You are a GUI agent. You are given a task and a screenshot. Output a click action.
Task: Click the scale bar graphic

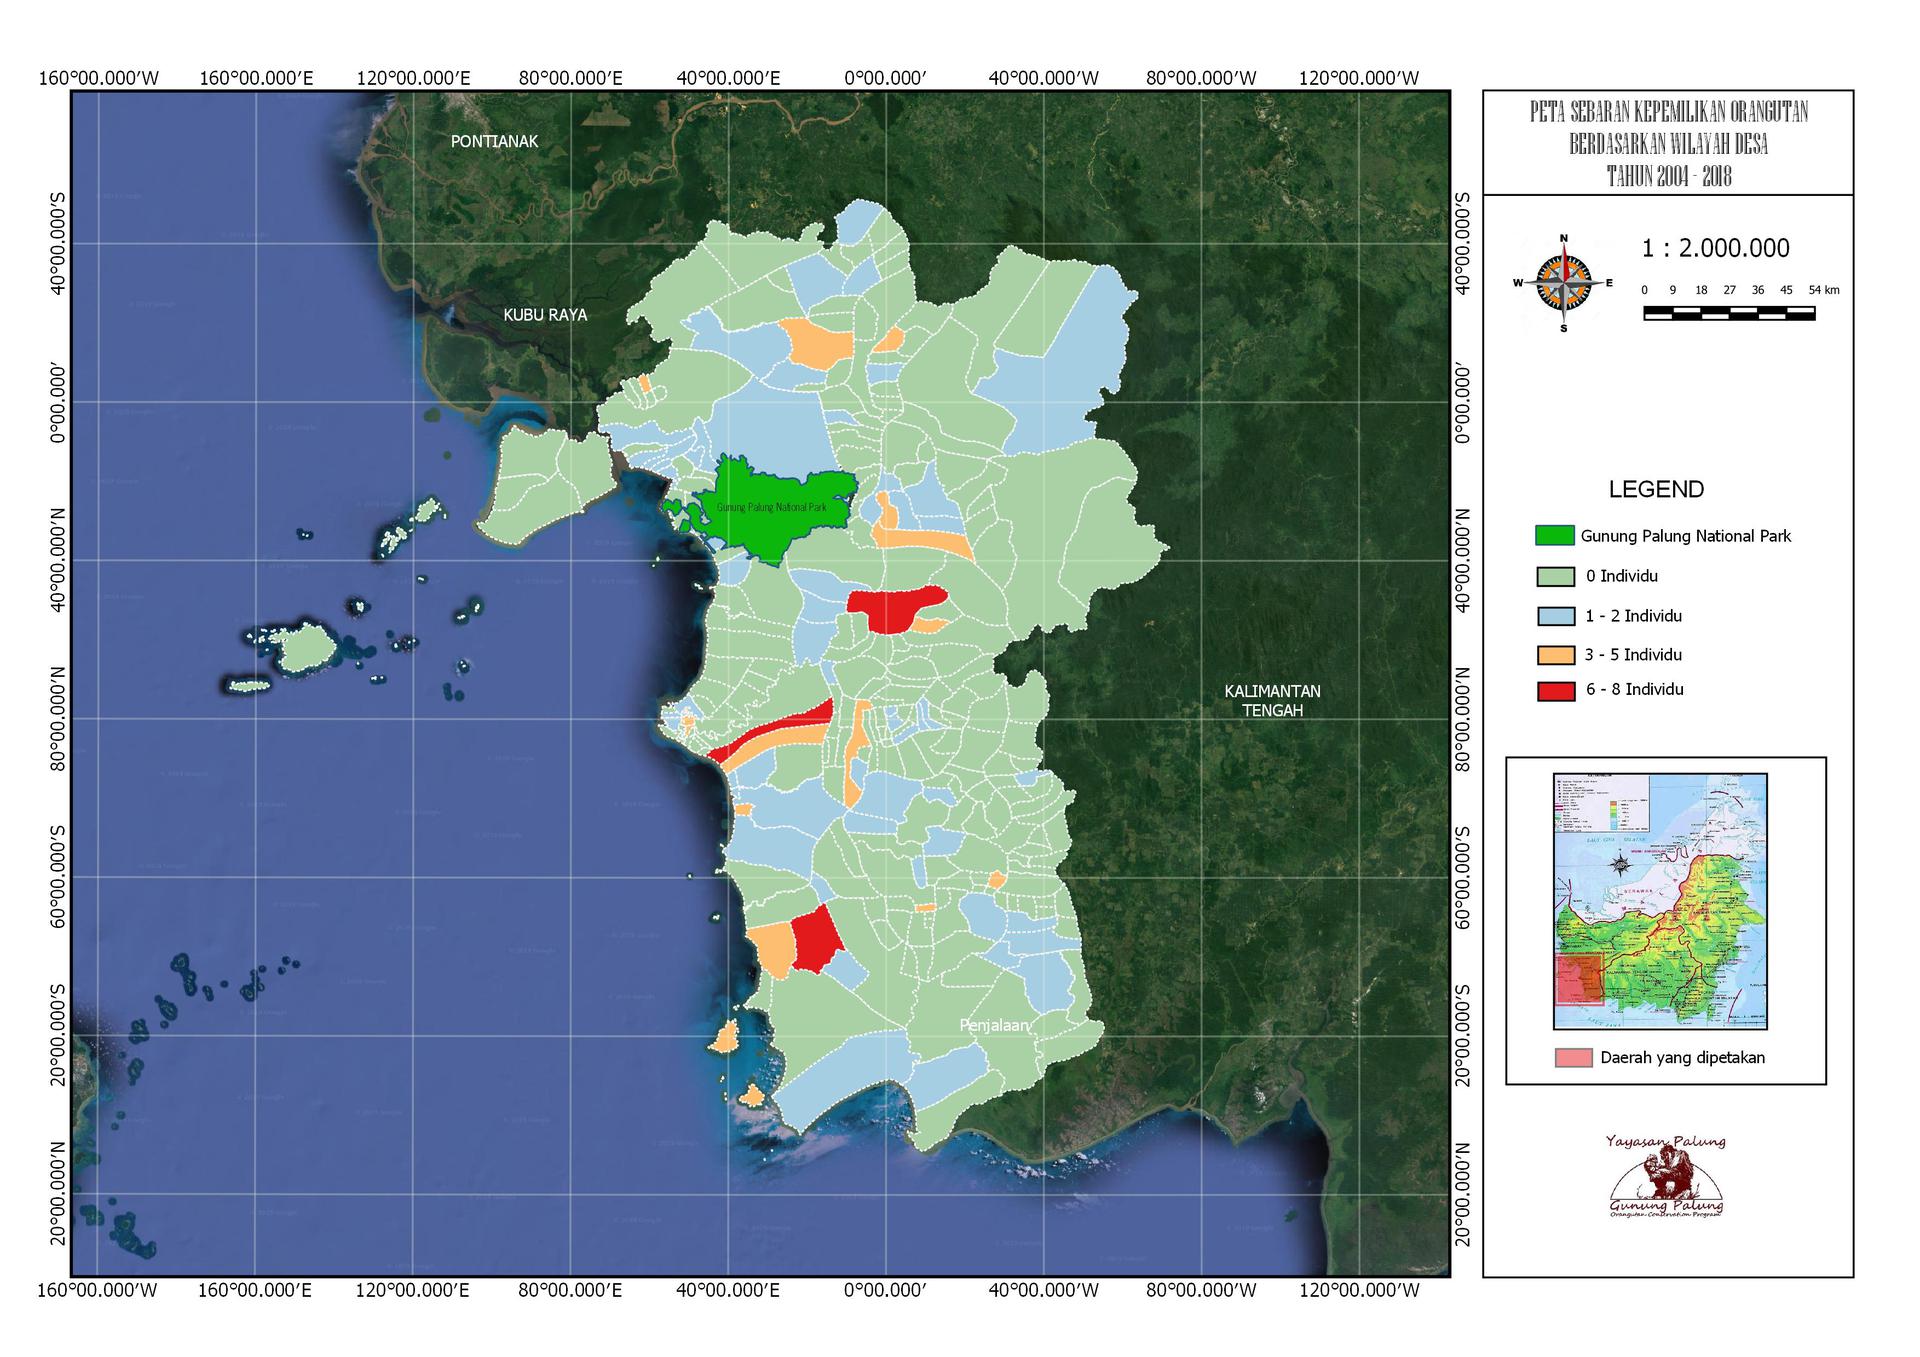(x=1729, y=313)
